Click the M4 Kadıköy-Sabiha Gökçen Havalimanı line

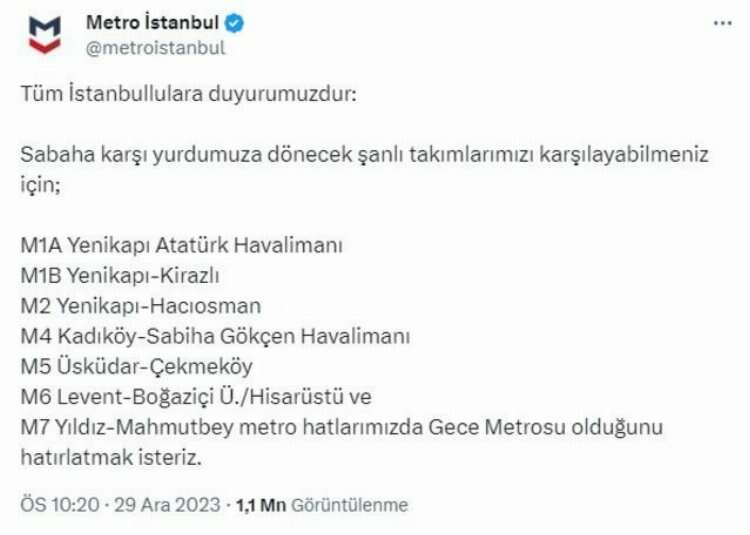(215, 335)
